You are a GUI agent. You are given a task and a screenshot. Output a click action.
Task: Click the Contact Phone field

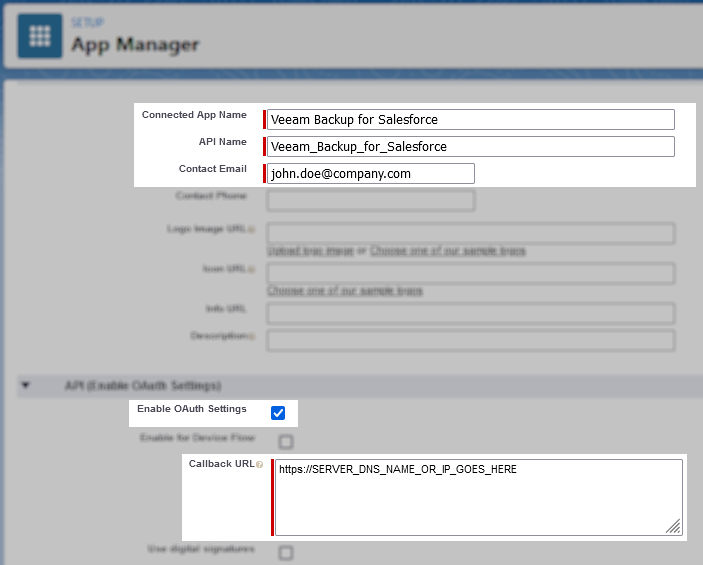tap(371, 200)
